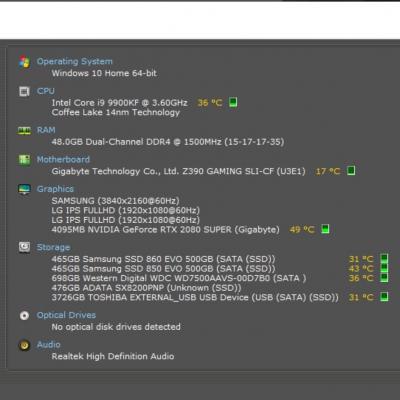Viewport: 400px width, 400px height.
Task: Open the Optical Drives section link
Action: click(66, 315)
